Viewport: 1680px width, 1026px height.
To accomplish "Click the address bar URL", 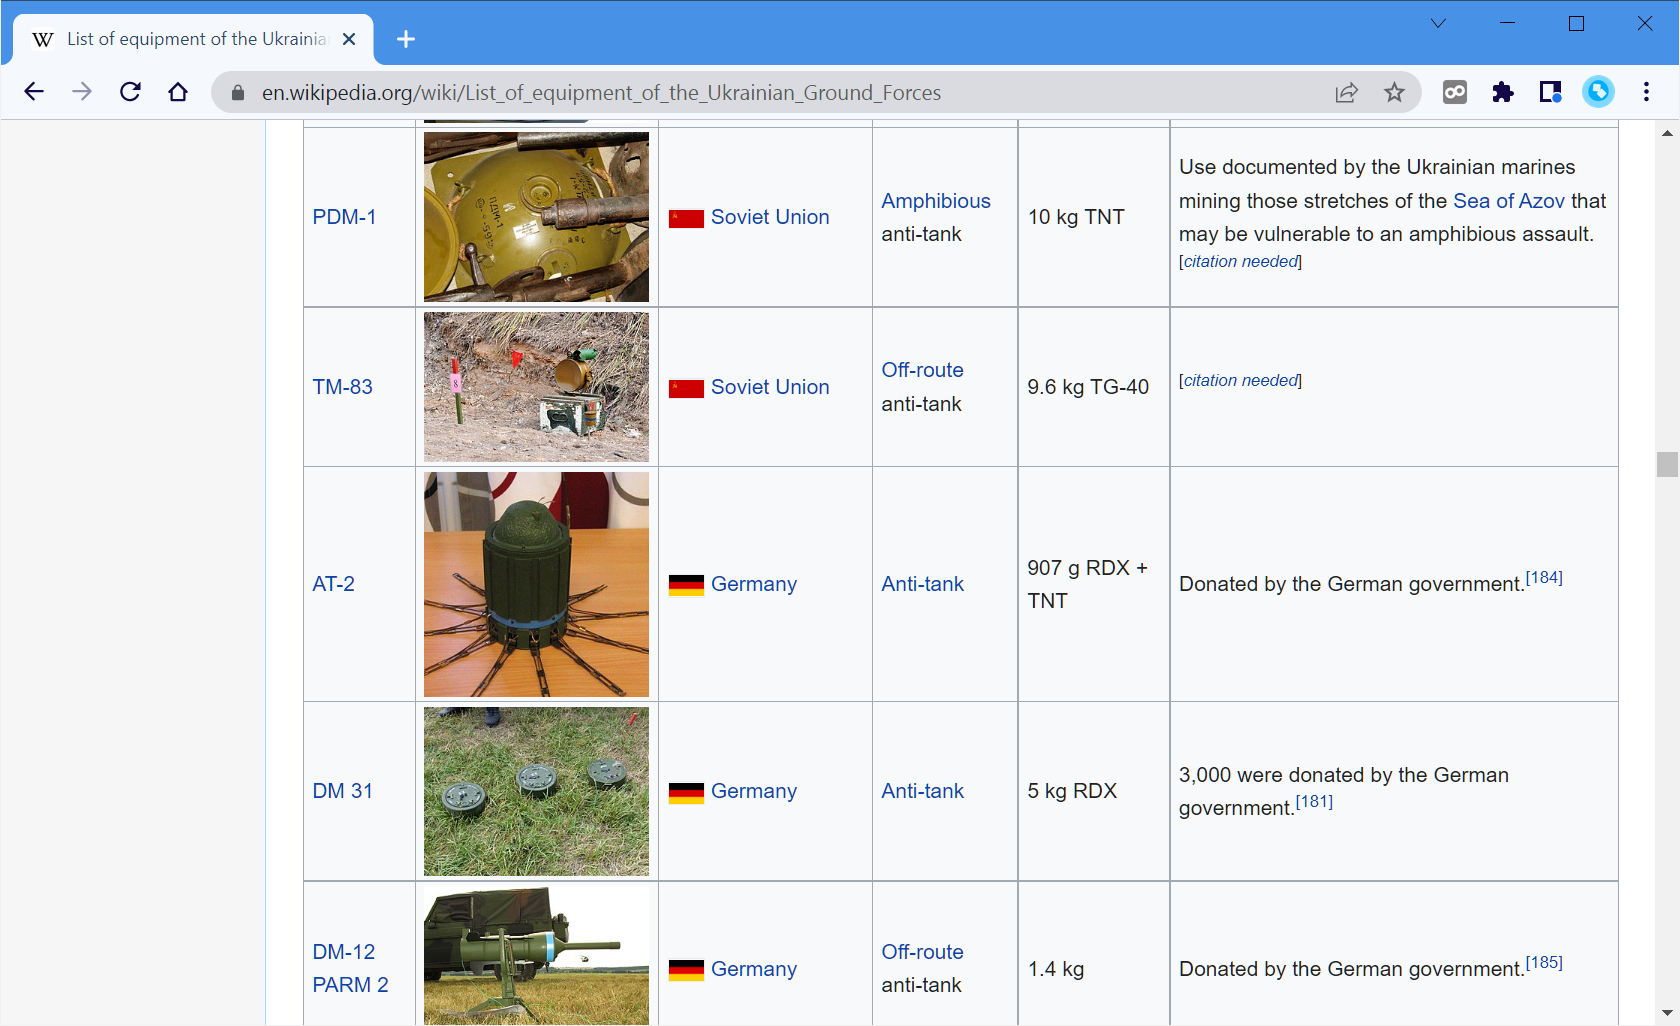I will coord(600,92).
